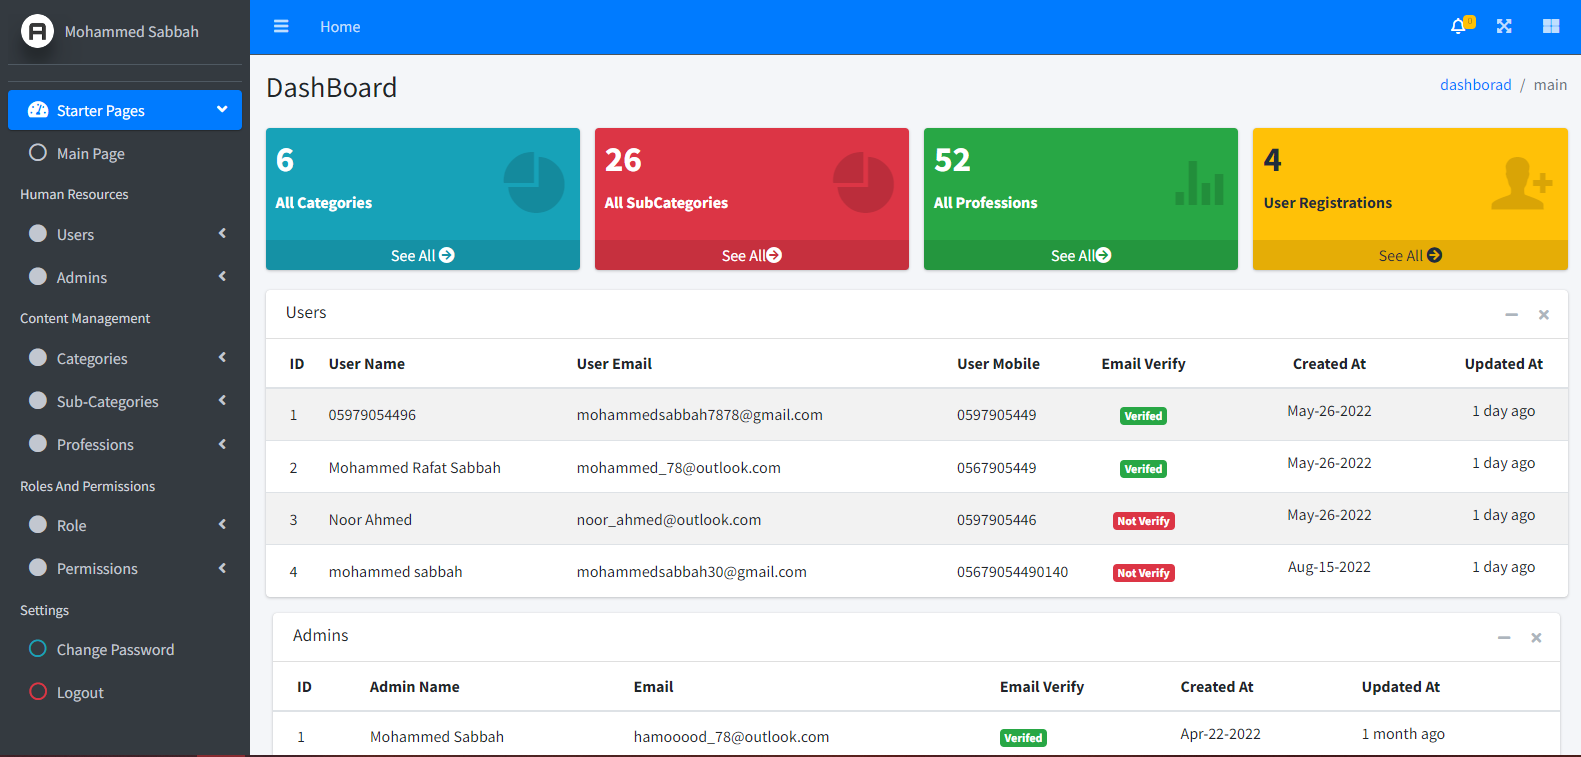The width and height of the screenshot is (1581, 757).
Task: Select Change Password in sidebar settings
Action: 115,650
